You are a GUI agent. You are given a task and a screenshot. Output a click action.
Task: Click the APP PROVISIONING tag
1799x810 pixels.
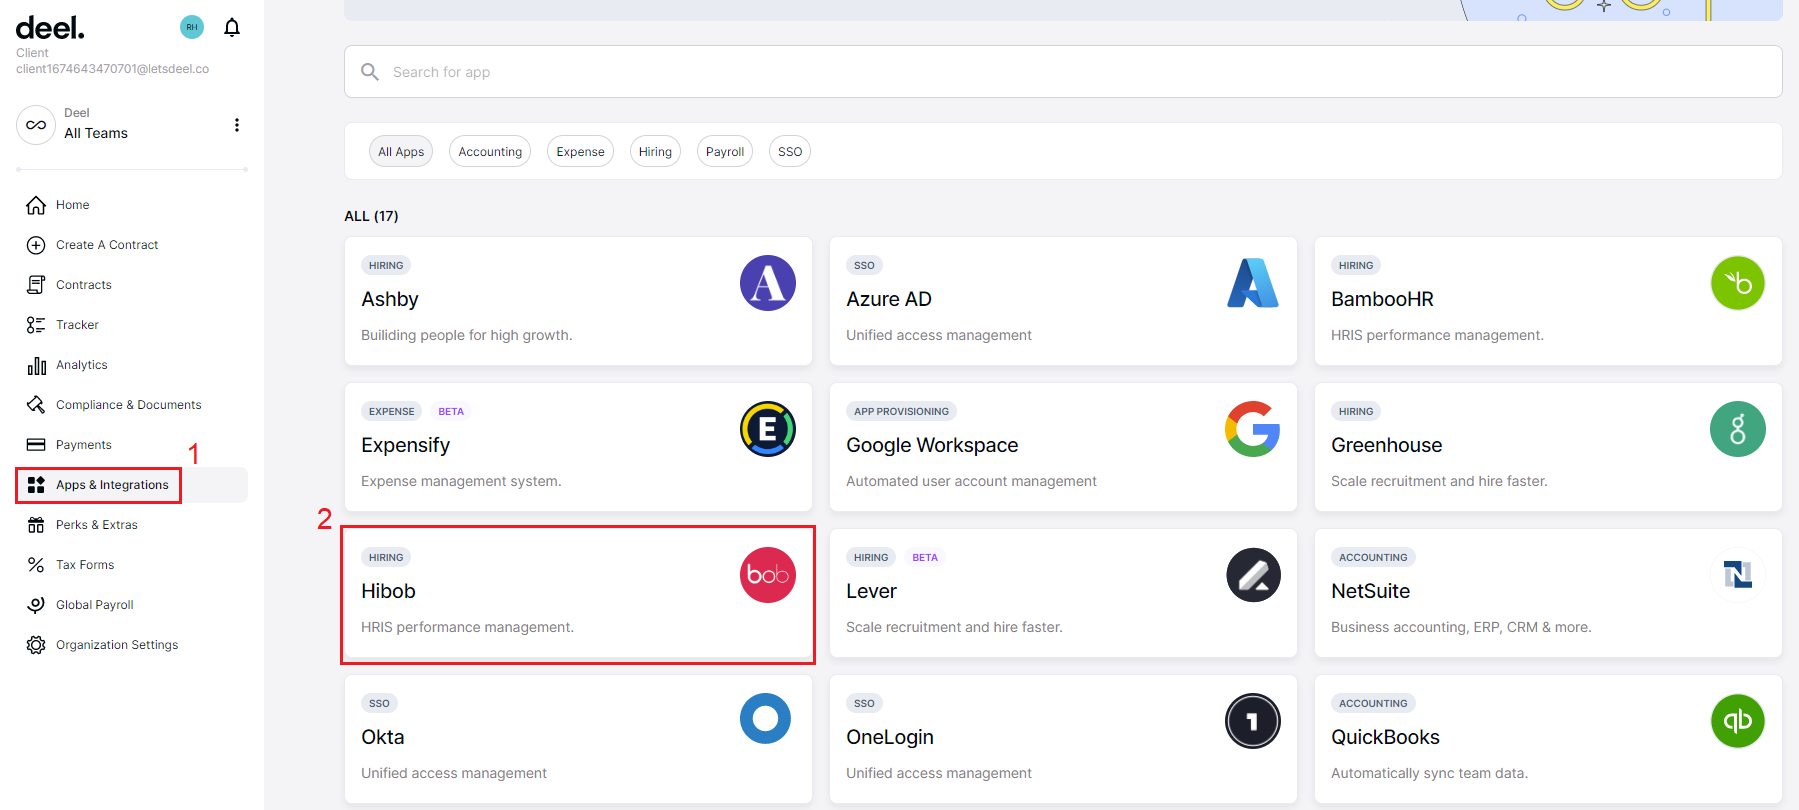click(901, 411)
